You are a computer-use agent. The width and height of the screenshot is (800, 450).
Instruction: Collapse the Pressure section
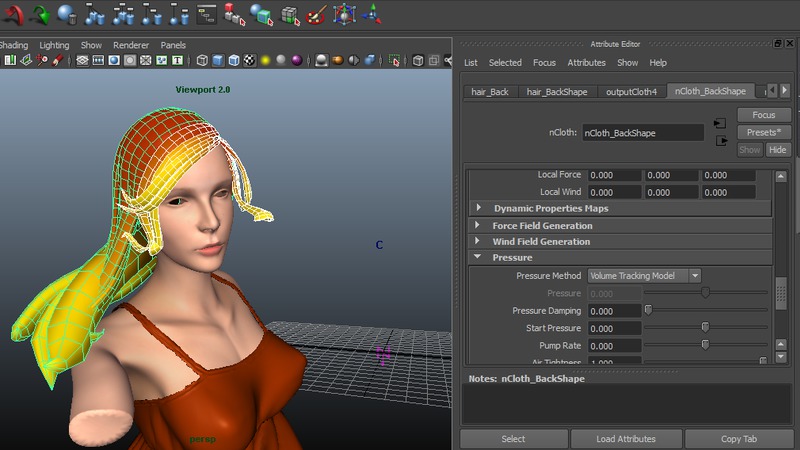(x=478, y=258)
